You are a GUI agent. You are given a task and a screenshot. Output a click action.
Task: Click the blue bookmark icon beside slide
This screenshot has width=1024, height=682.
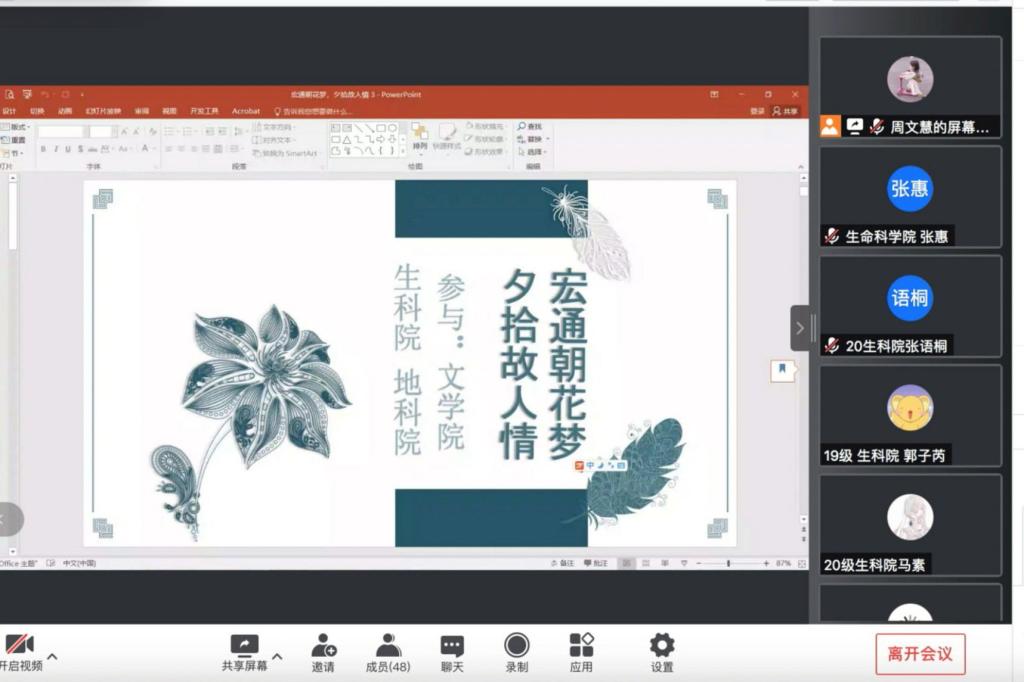click(x=782, y=370)
